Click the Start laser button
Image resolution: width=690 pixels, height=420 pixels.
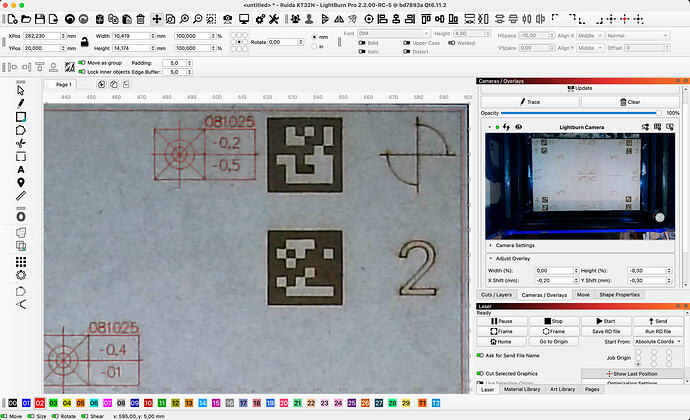606,321
